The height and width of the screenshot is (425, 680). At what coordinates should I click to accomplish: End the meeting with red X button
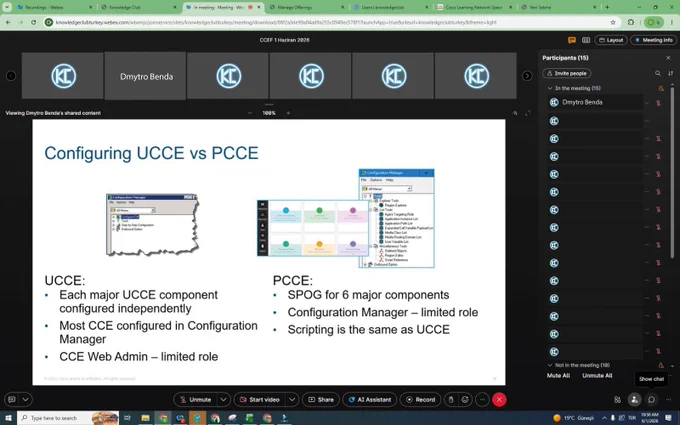pyautogui.click(x=499, y=399)
